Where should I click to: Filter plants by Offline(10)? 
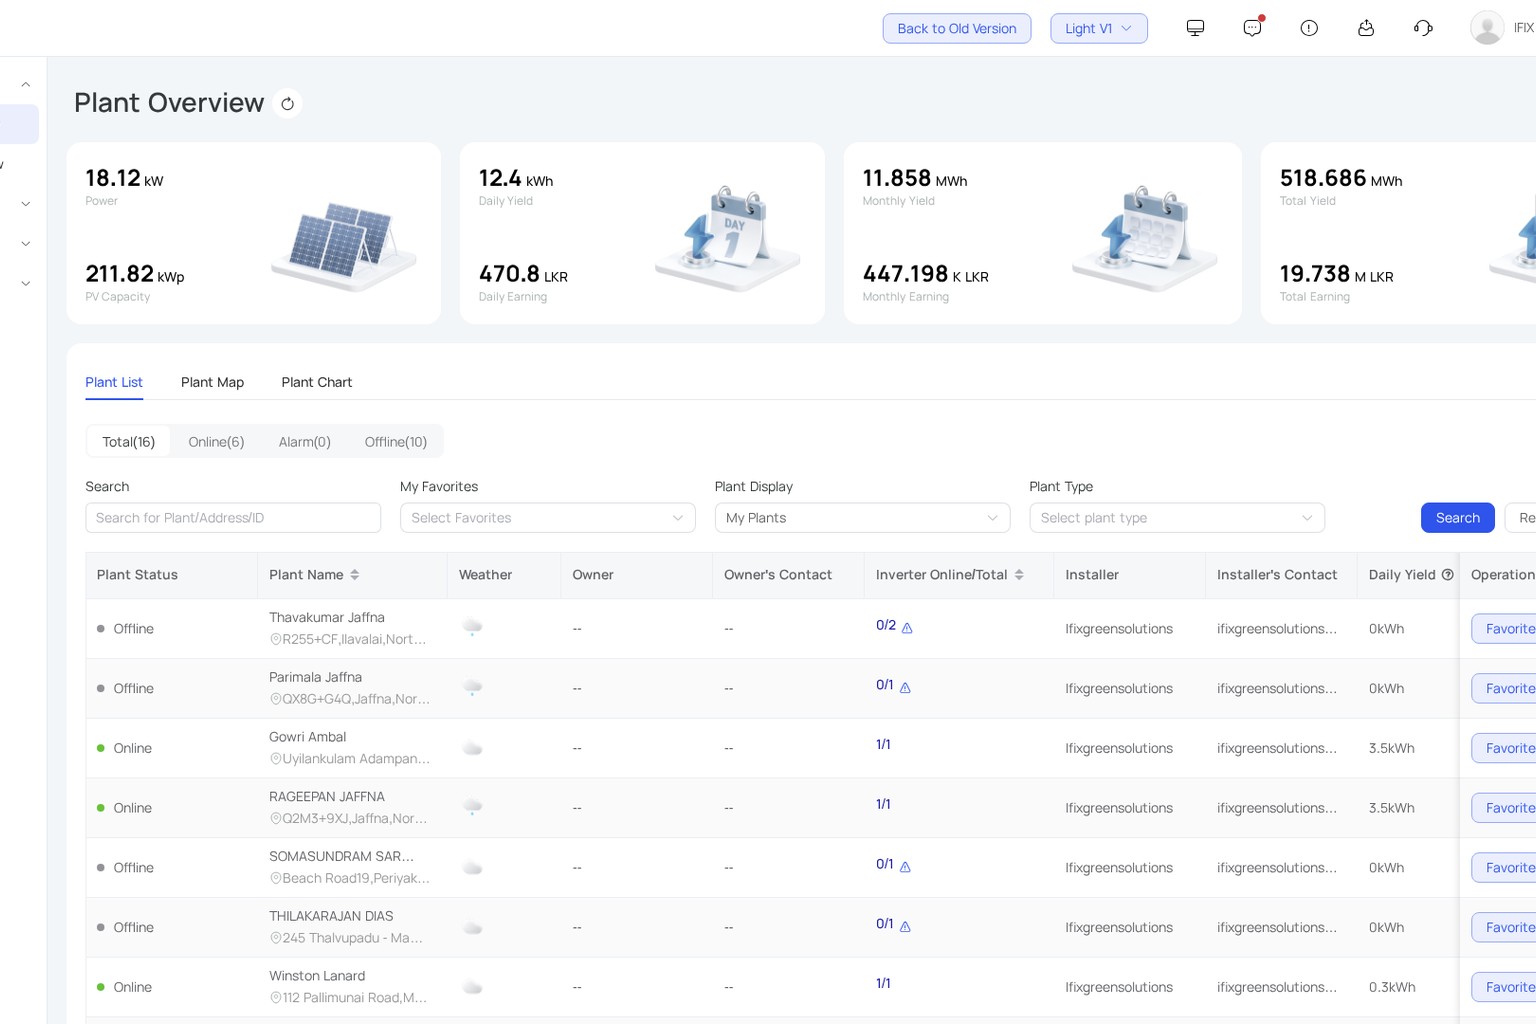coord(396,442)
